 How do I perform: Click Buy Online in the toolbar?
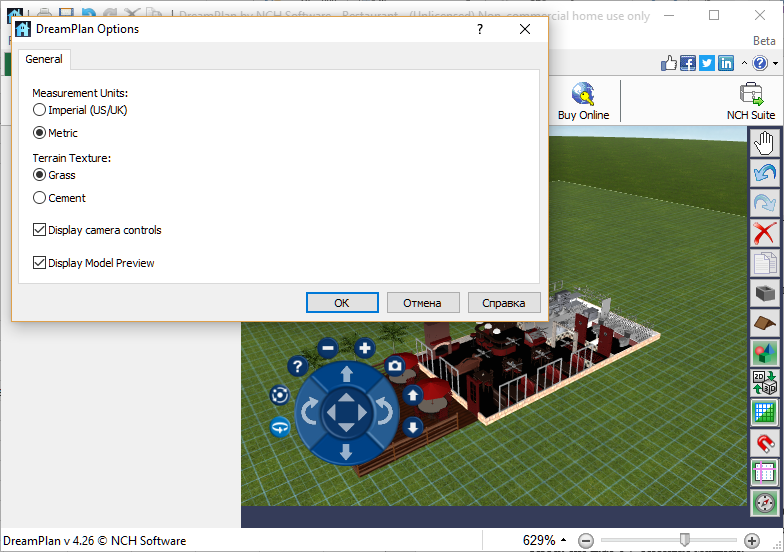pos(583,101)
